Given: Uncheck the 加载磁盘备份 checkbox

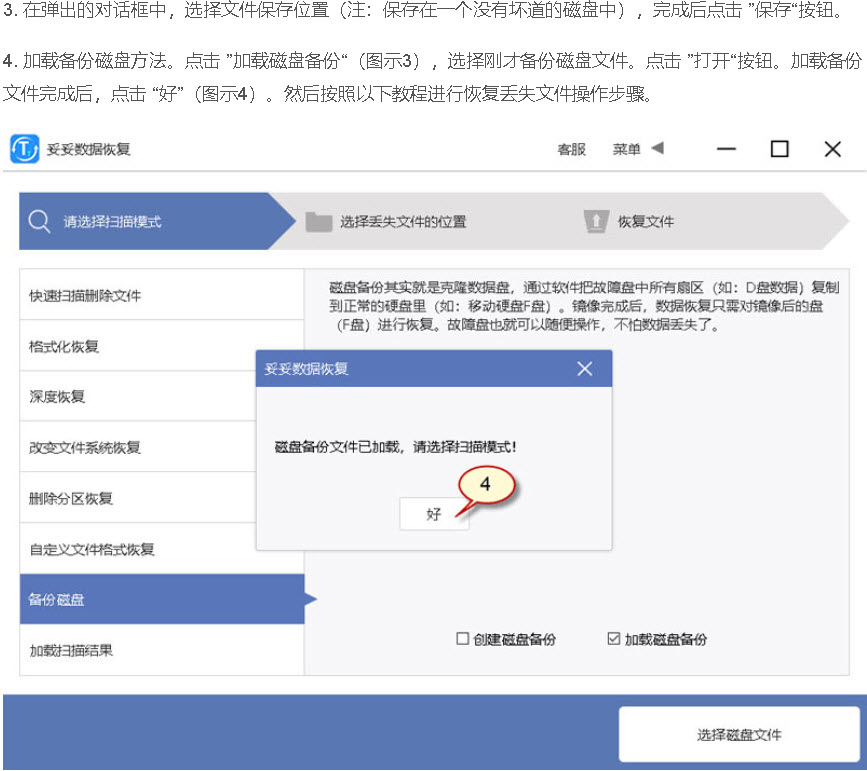Looking at the screenshot, I should (613, 638).
